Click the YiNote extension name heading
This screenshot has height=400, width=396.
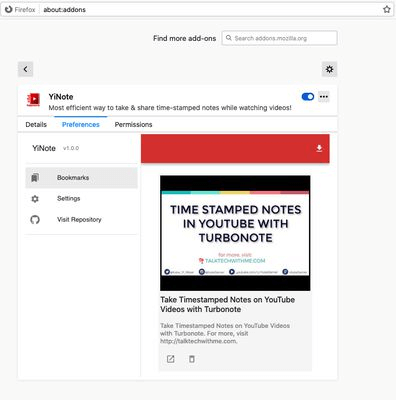[x=61, y=97]
